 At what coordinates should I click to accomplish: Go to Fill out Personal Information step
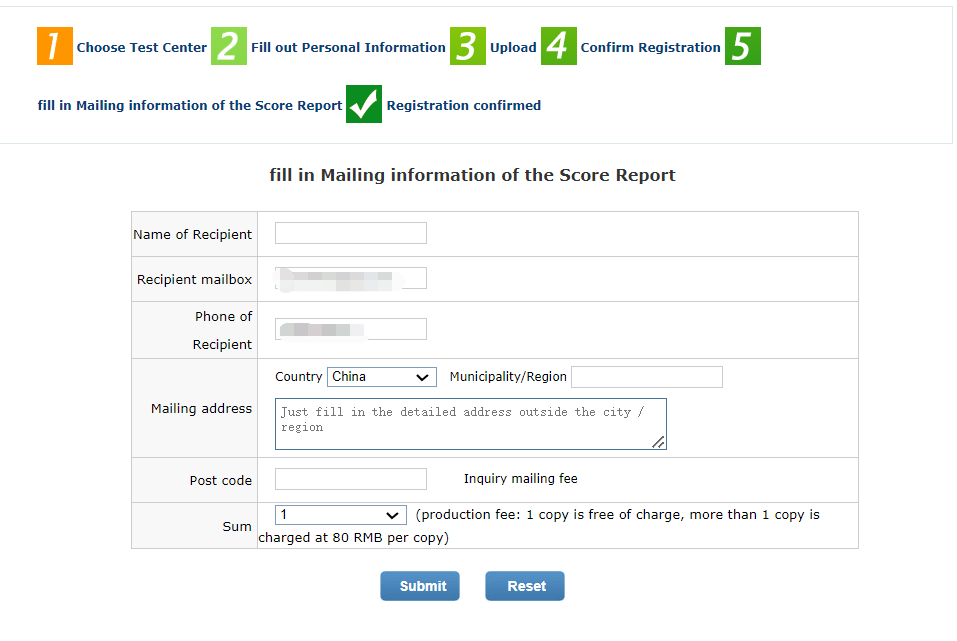(348, 47)
